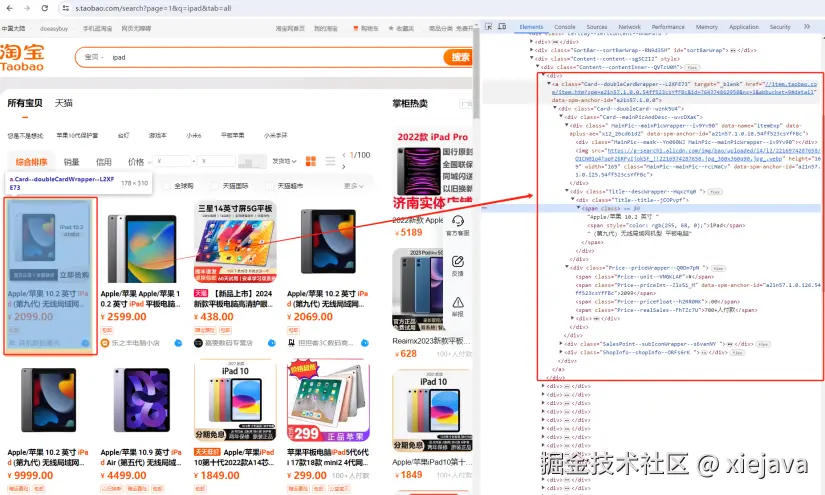Switch to the Sources tab
Screen dimensions: 825x495
pos(597,27)
